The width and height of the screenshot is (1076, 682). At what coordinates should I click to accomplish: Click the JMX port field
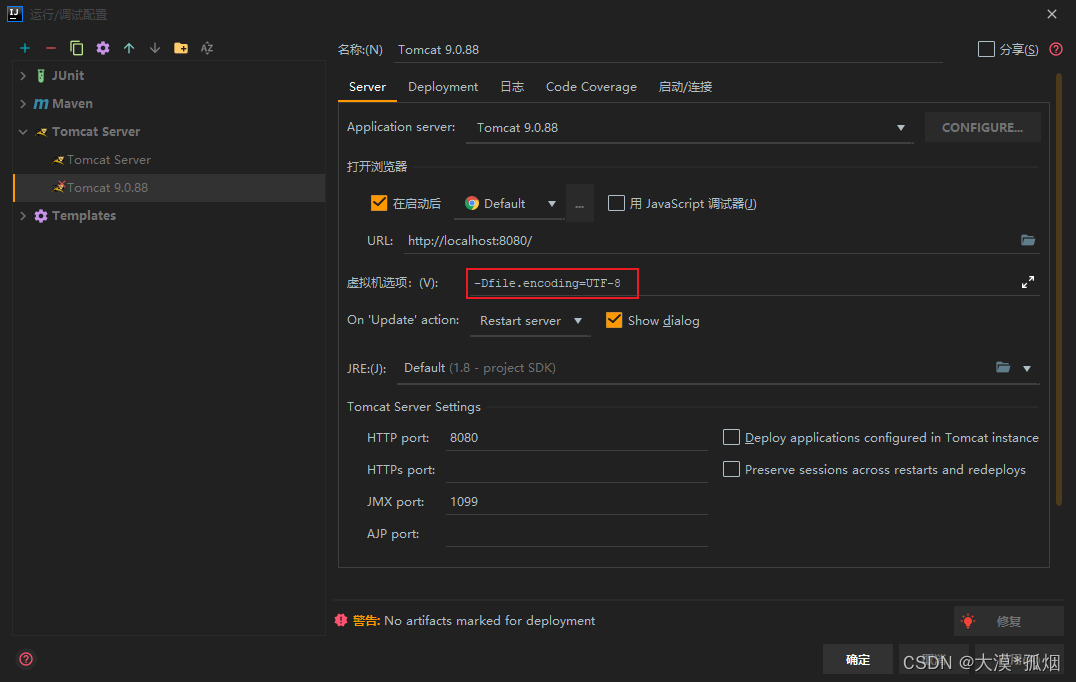pos(576,502)
